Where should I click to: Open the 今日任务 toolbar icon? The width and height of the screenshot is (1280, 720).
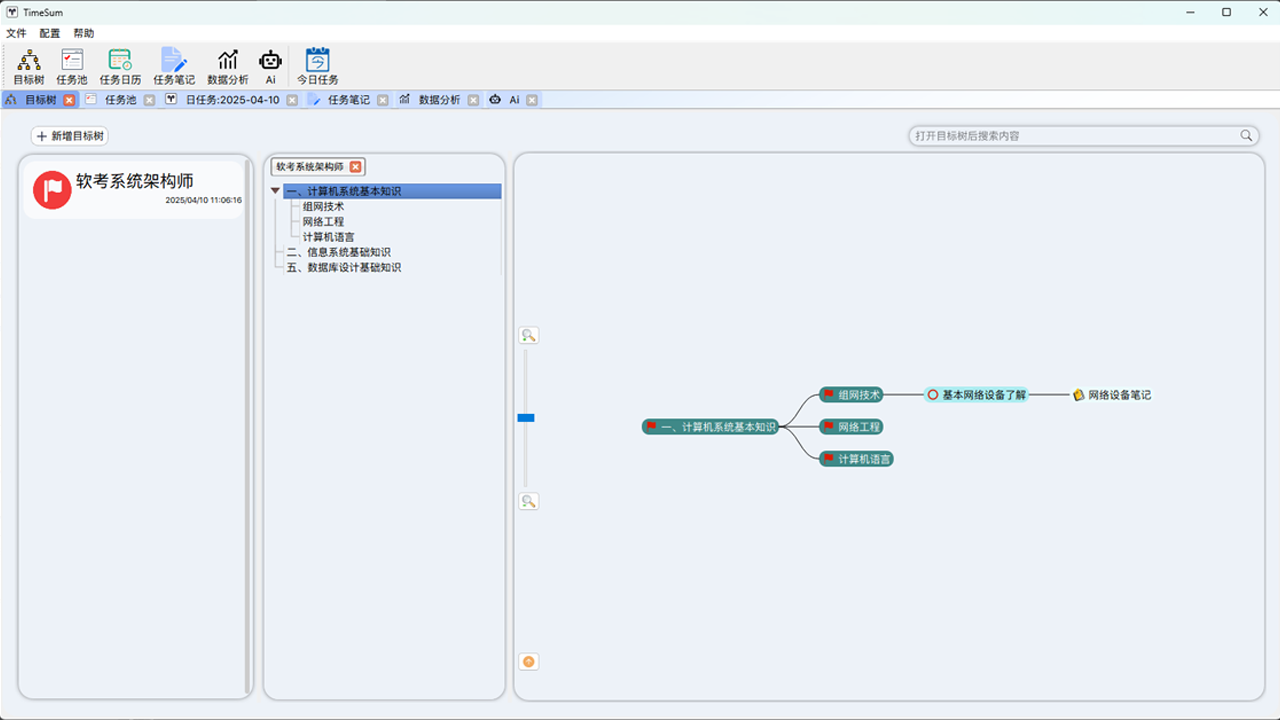click(x=317, y=66)
